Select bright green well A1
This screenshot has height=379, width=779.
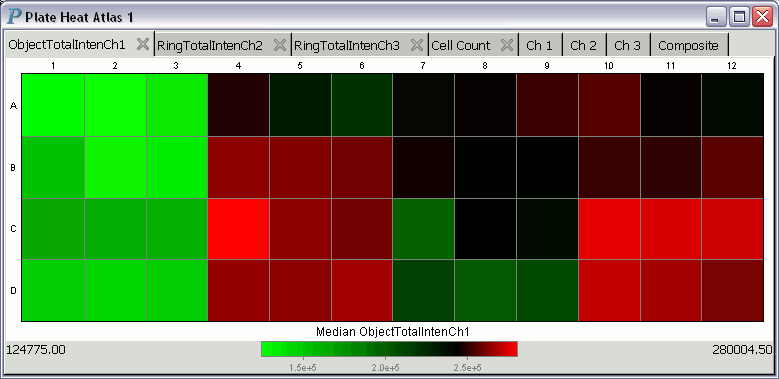(53, 105)
